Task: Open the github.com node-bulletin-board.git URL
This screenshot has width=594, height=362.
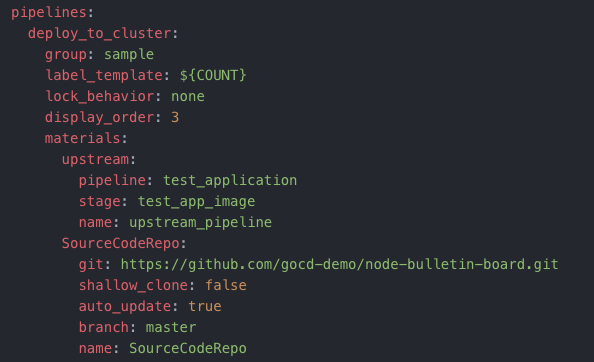Action: click(x=340, y=264)
